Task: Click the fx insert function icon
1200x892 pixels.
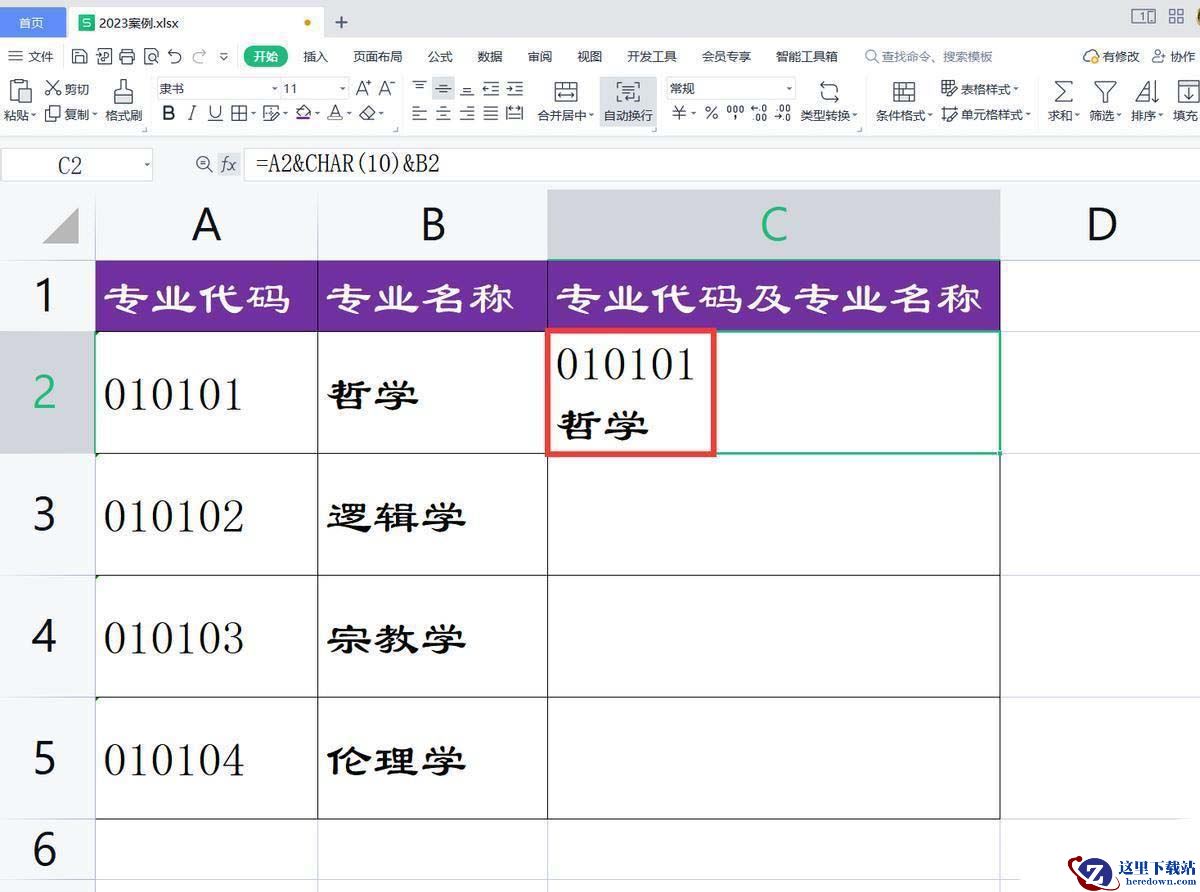Action: [229, 165]
